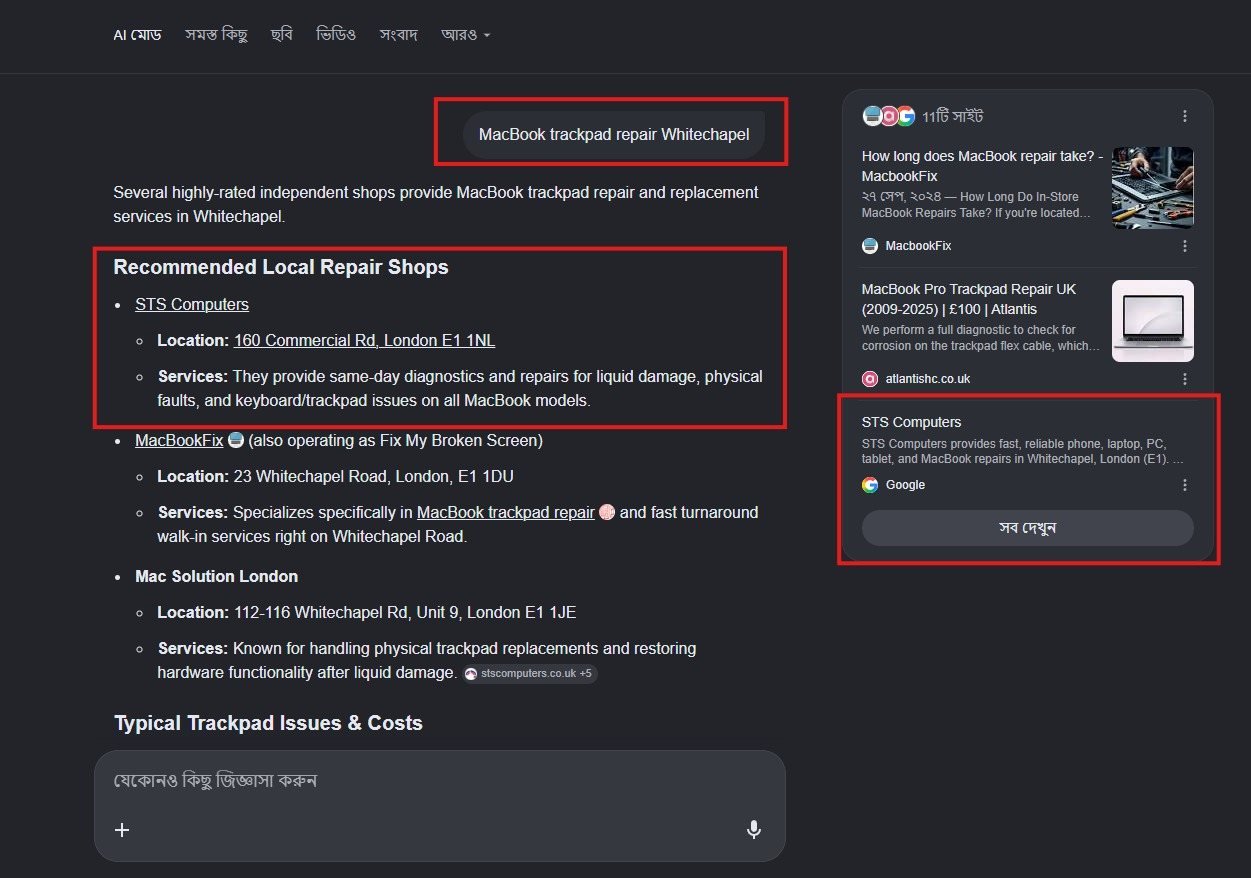Image resolution: width=1251 pixels, height=878 pixels.
Task: Click the atlantishc.co.uk favicon
Action: 870,379
